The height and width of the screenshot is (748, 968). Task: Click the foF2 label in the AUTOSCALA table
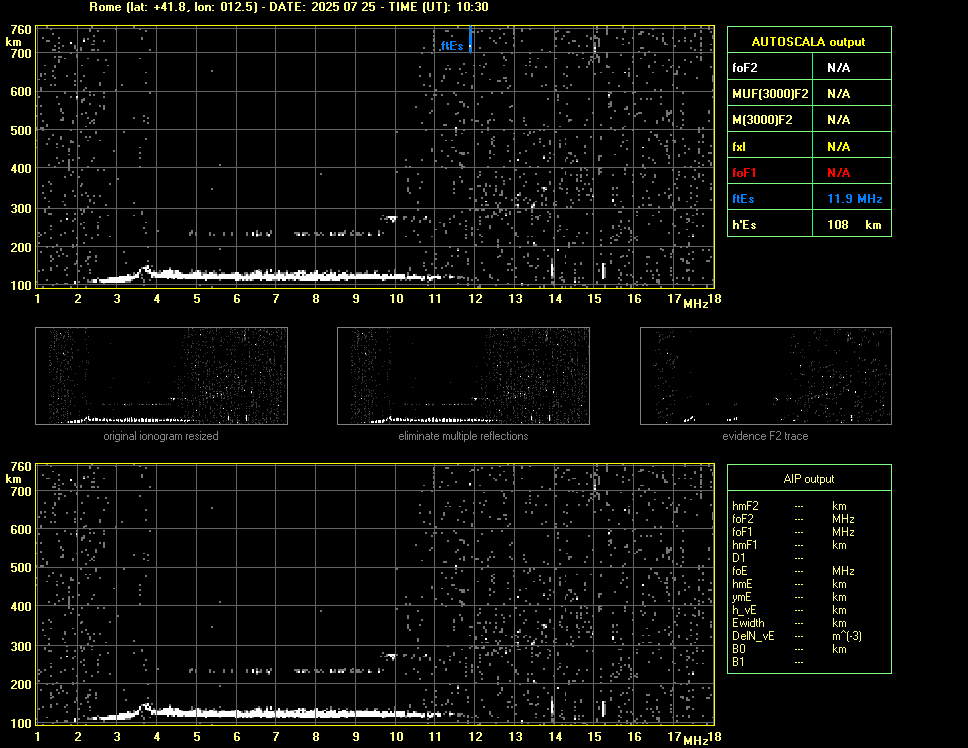point(745,68)
